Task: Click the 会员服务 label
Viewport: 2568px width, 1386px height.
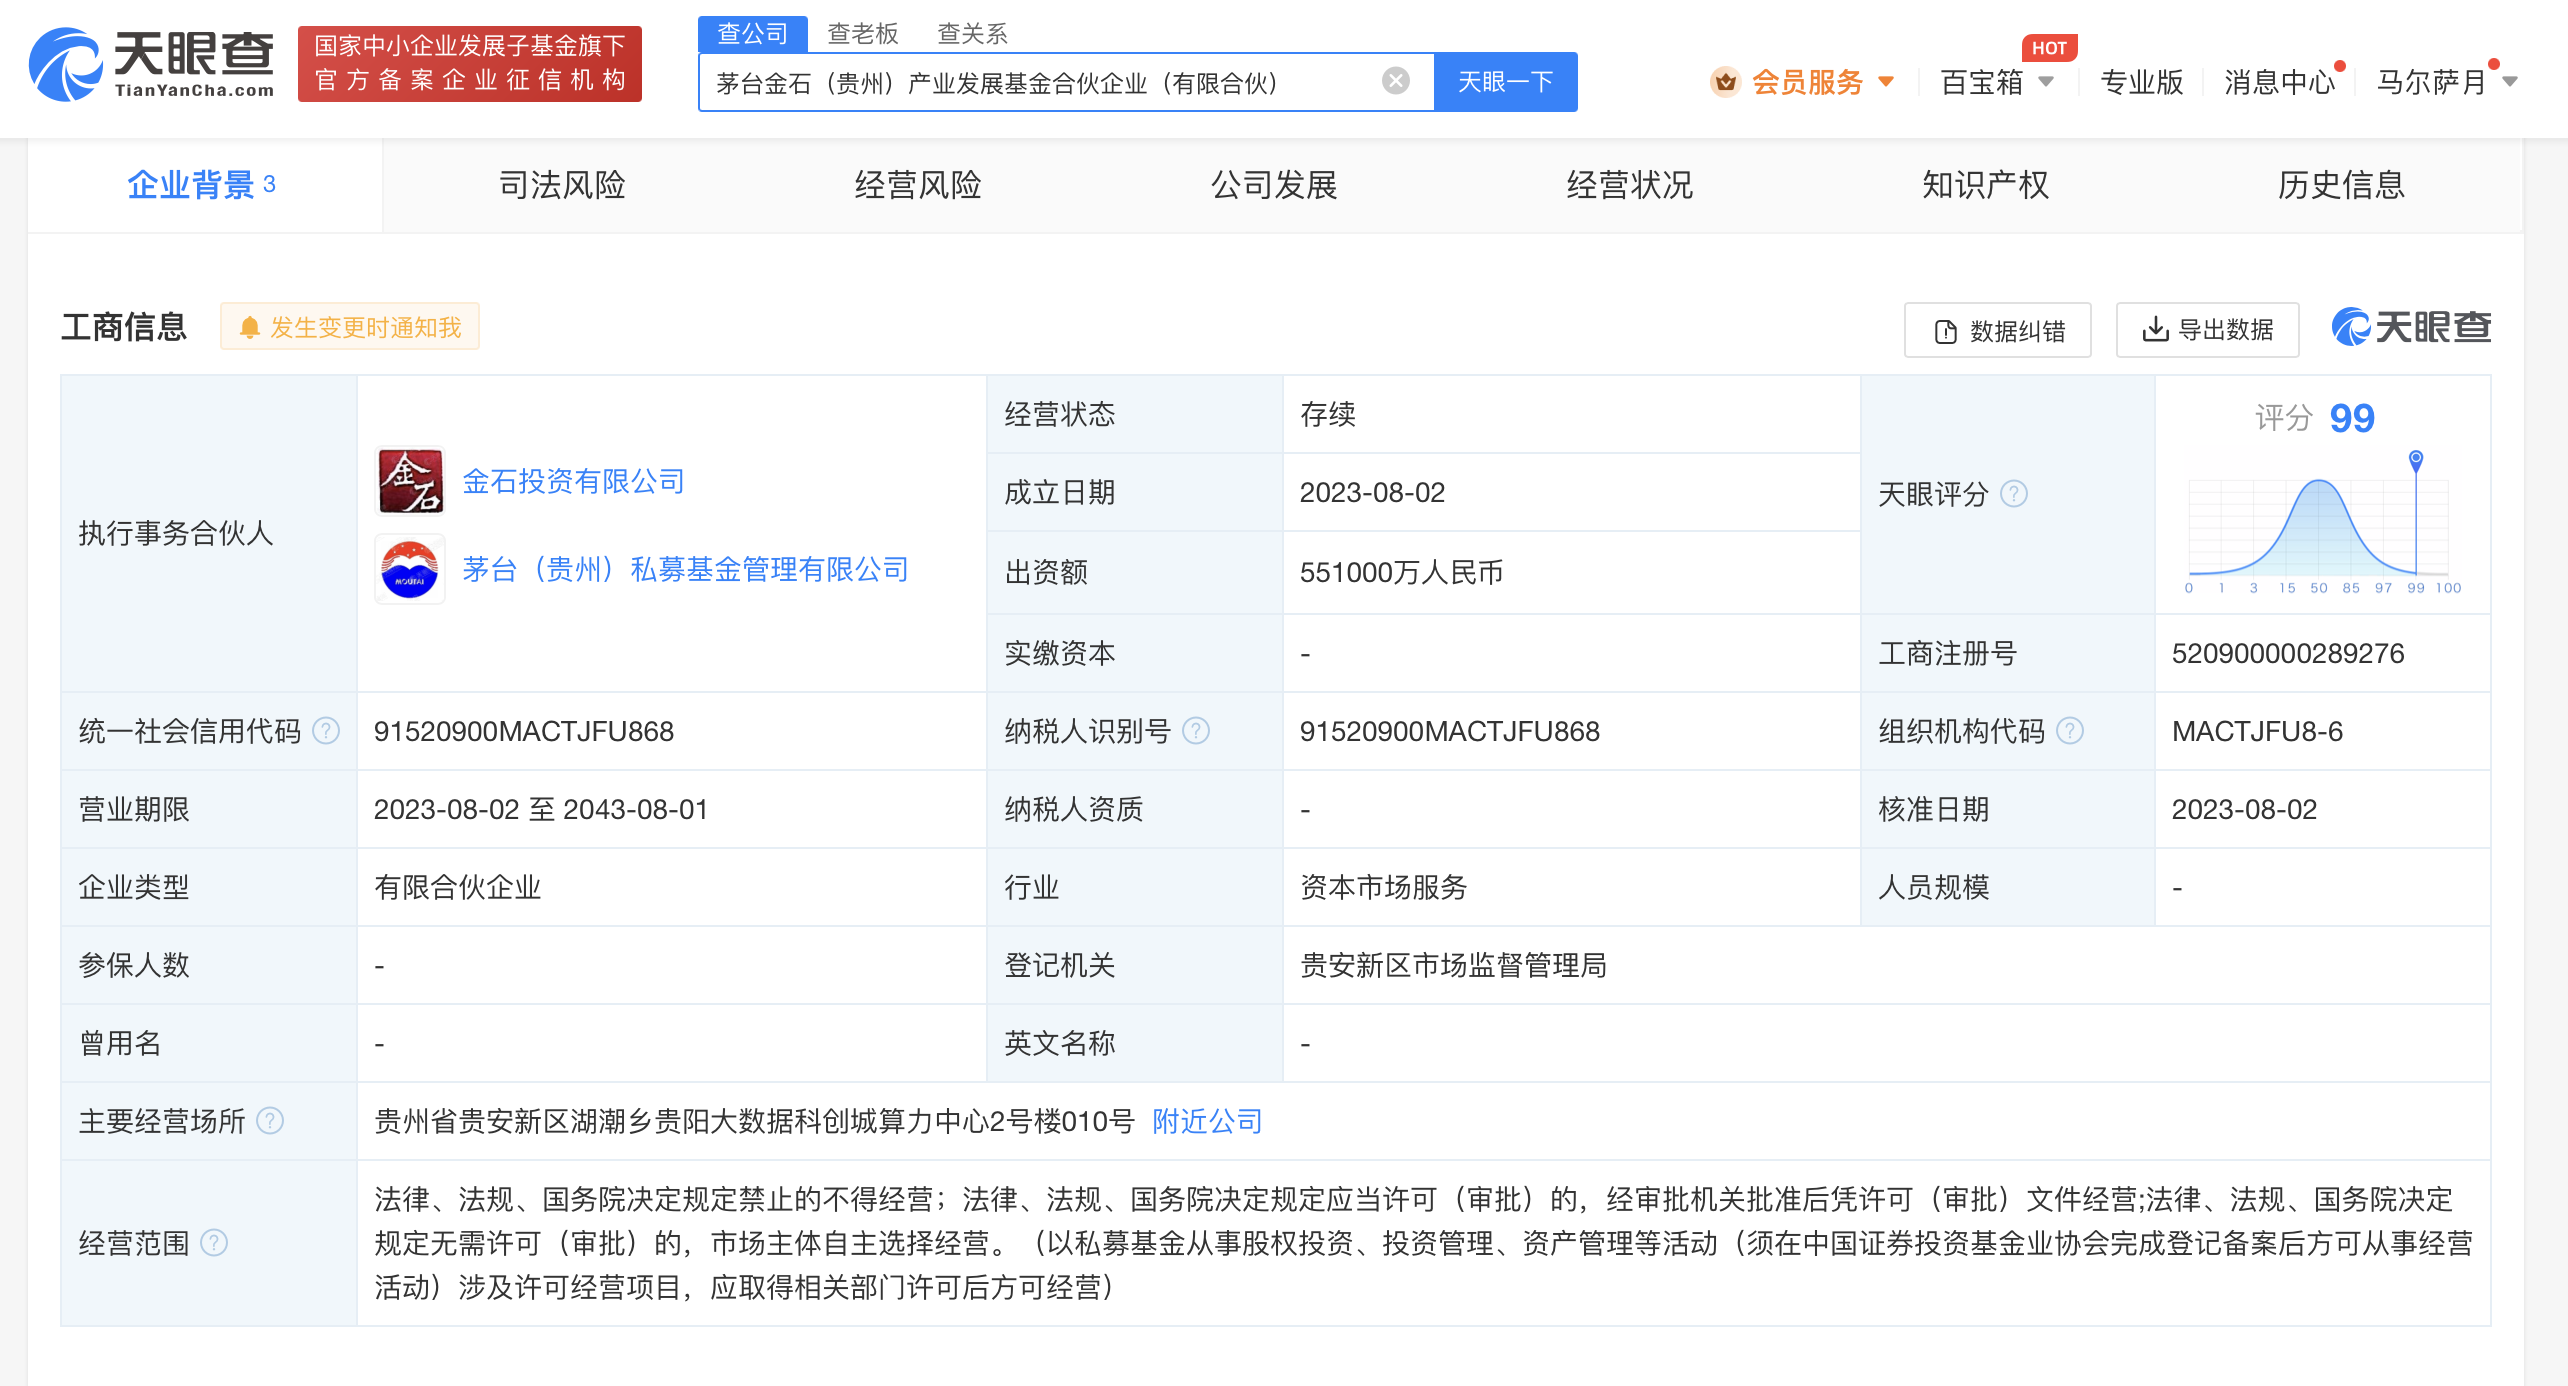Action: click(1807, 82)
